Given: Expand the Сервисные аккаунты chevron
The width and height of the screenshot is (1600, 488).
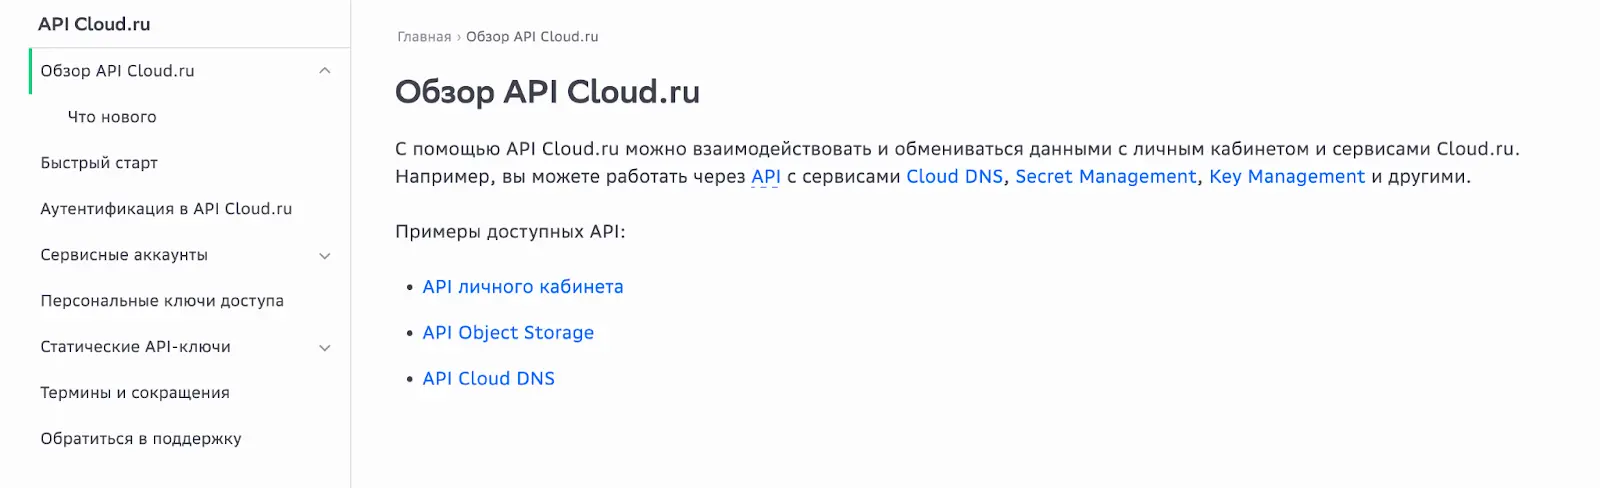Looking at the screenshot, I should (324, 256).
